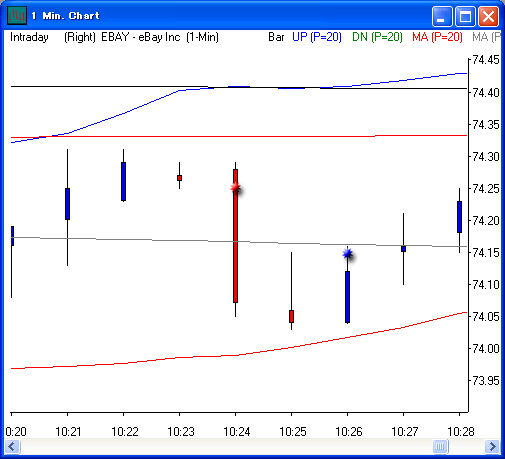The width and height of the screenshot is (505, 459).
Task: Select the blue 10:26 candlestick body
Action: point(347,297)
